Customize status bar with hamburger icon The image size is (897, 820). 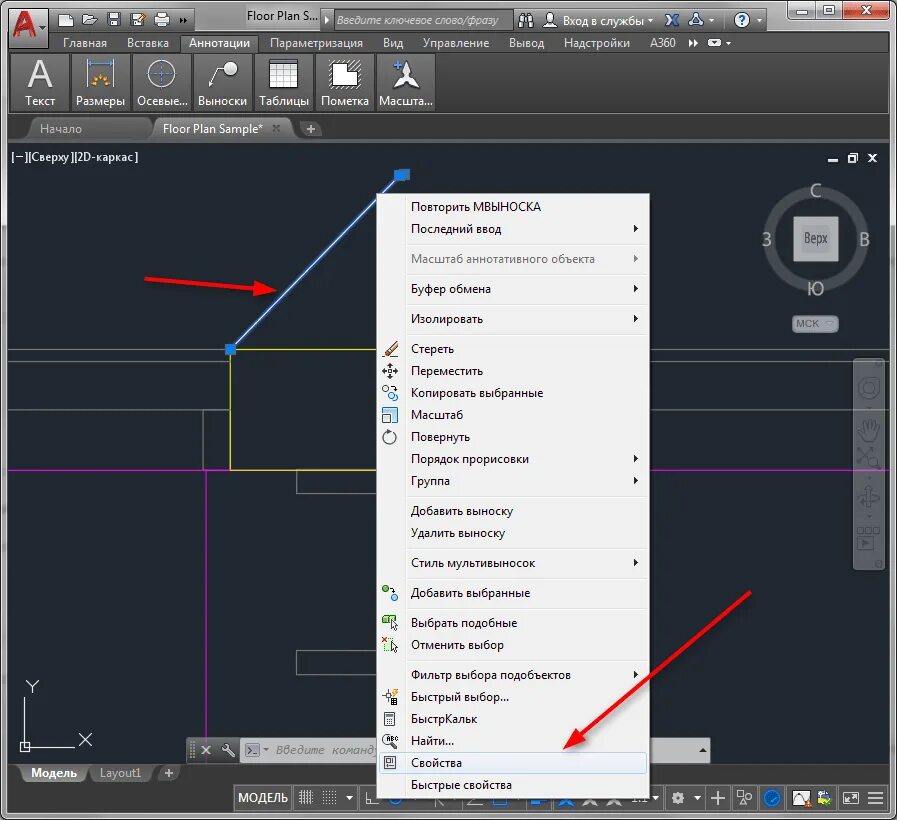click(875, 798)
